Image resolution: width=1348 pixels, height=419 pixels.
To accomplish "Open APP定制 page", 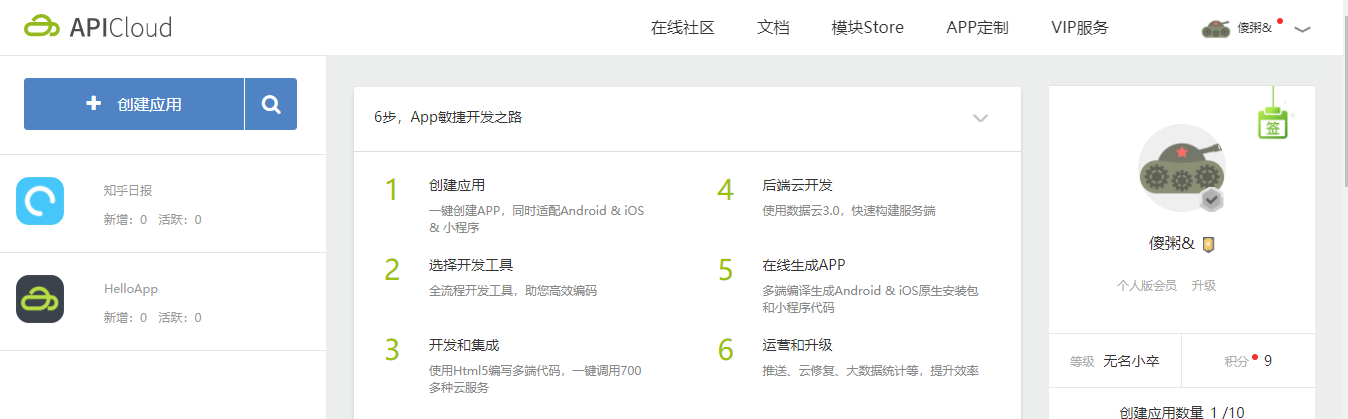I will (x=977, y=28).
